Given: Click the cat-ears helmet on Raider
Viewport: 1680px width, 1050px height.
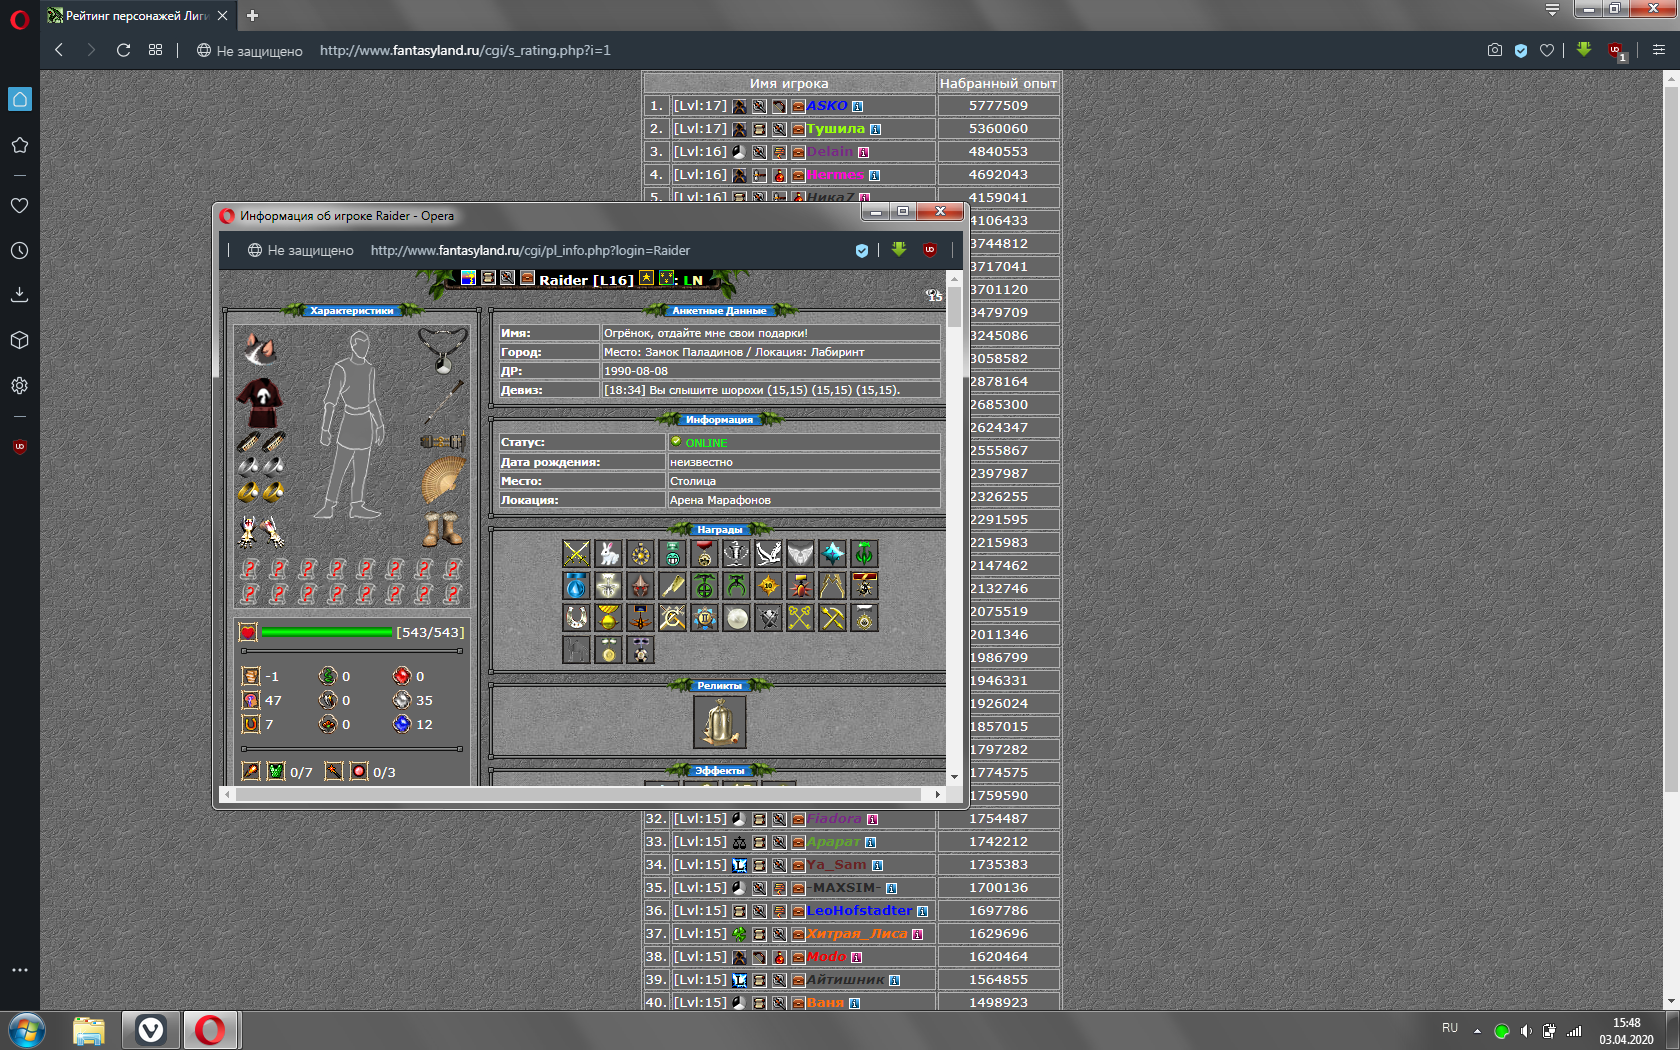Looking at the screenshot, I should (260, 348).
